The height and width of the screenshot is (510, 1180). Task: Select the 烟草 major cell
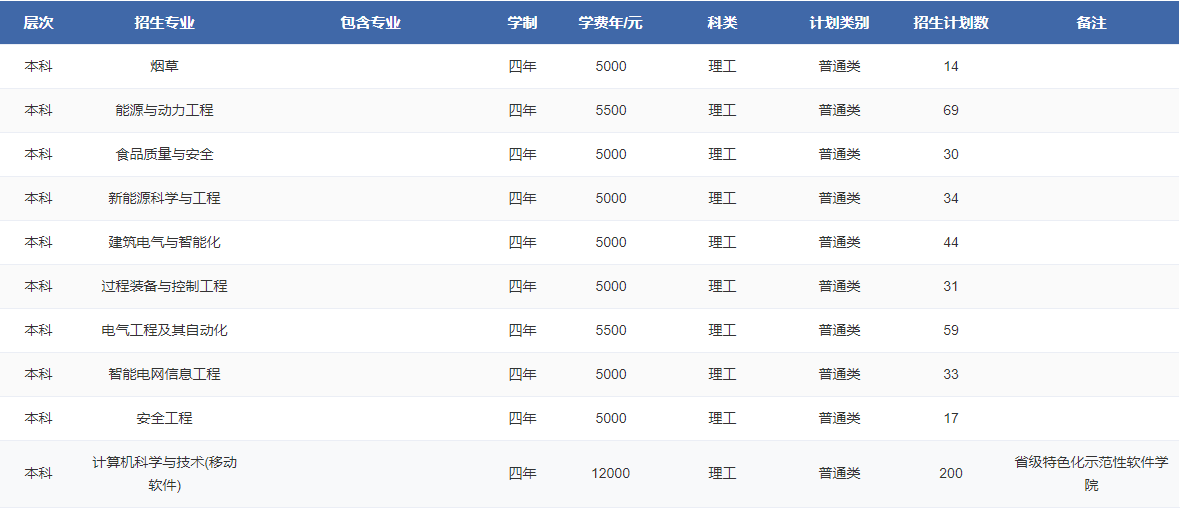click(164, 67)
